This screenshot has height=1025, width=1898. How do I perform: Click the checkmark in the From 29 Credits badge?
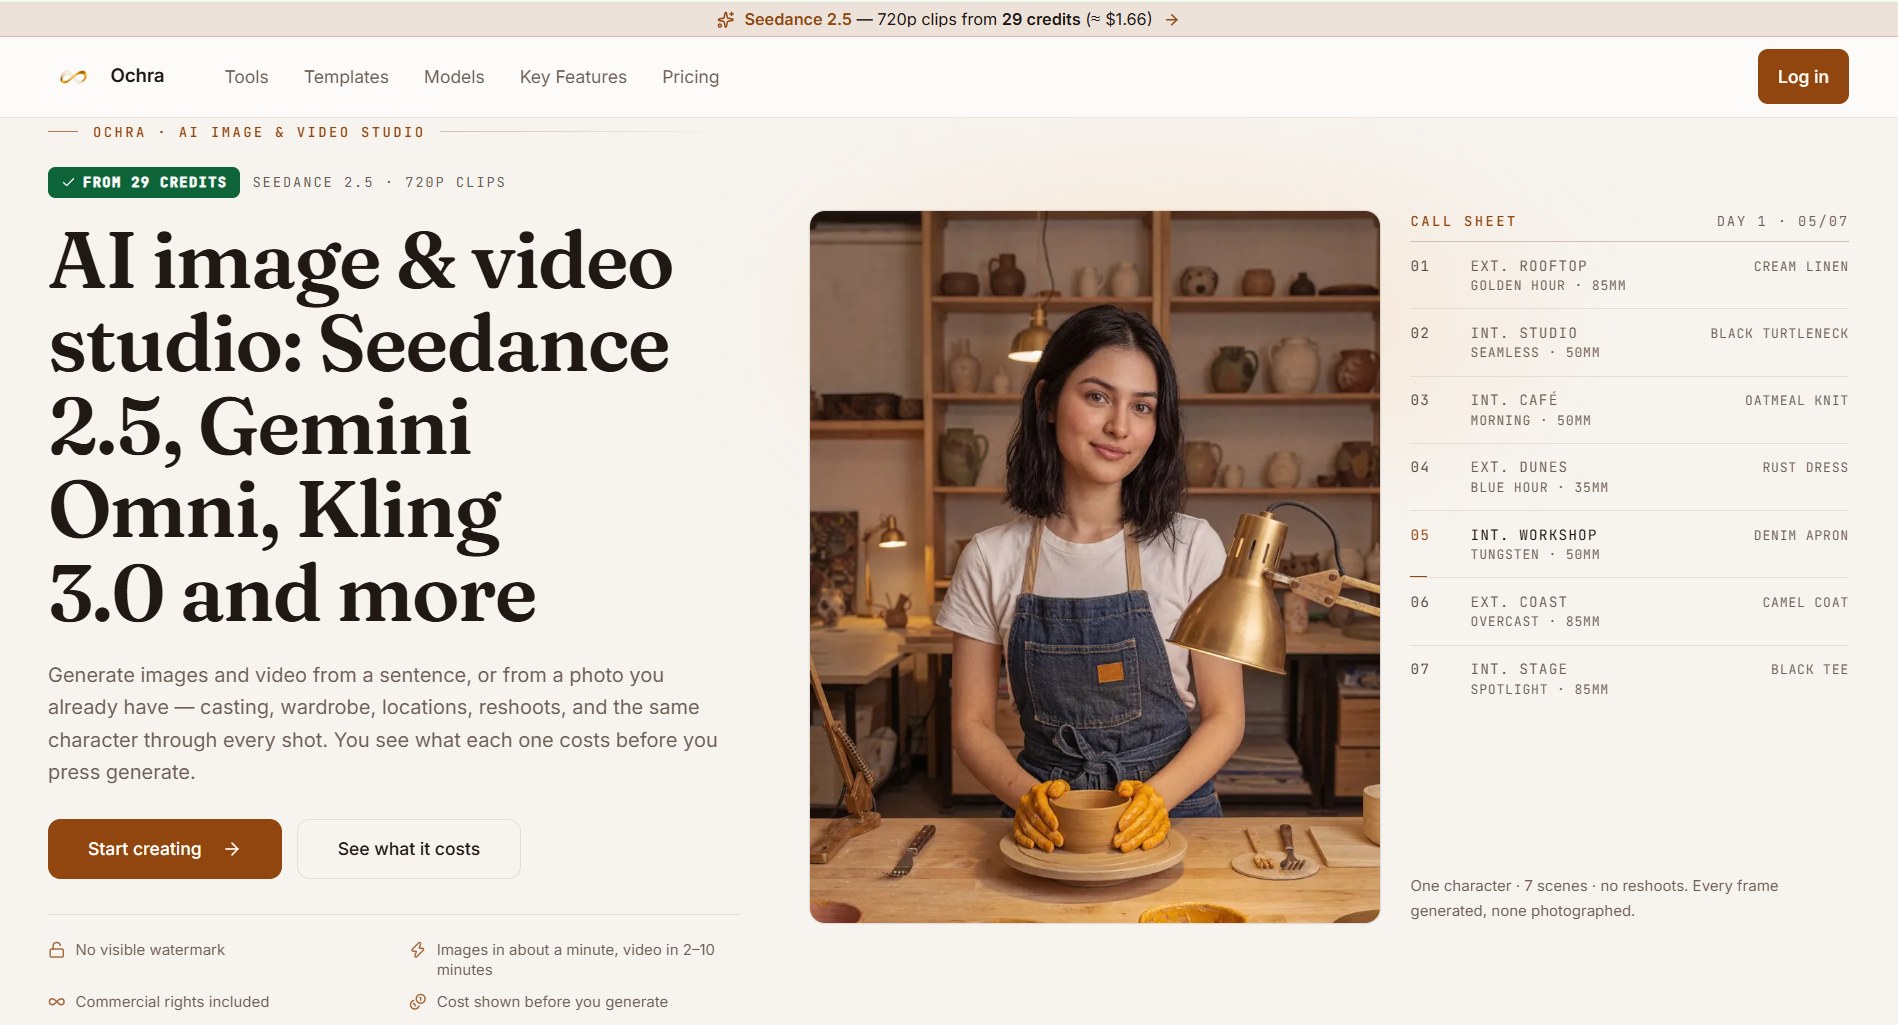[x=68, y=182]
